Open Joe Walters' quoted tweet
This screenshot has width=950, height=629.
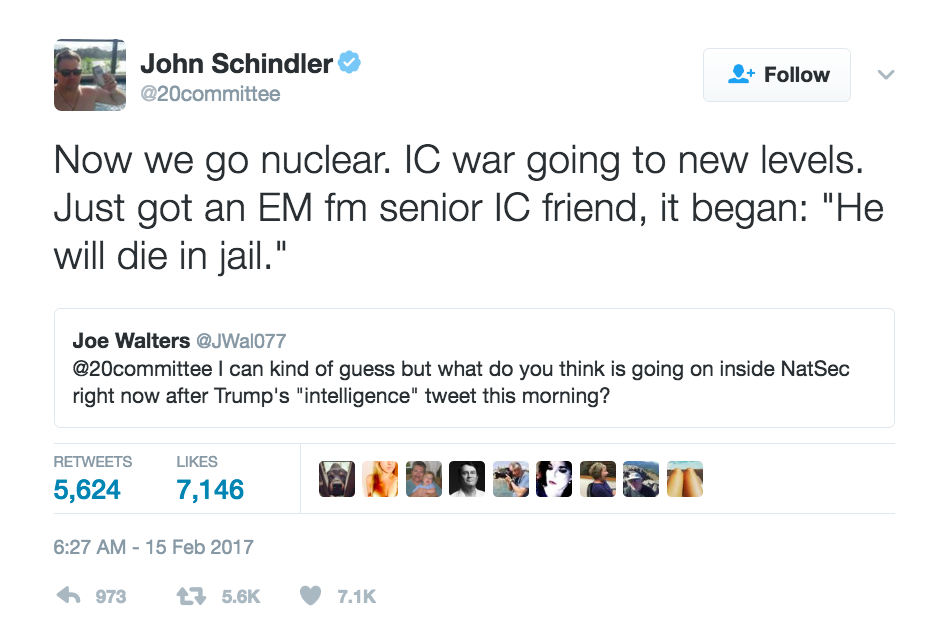[474, 381]
